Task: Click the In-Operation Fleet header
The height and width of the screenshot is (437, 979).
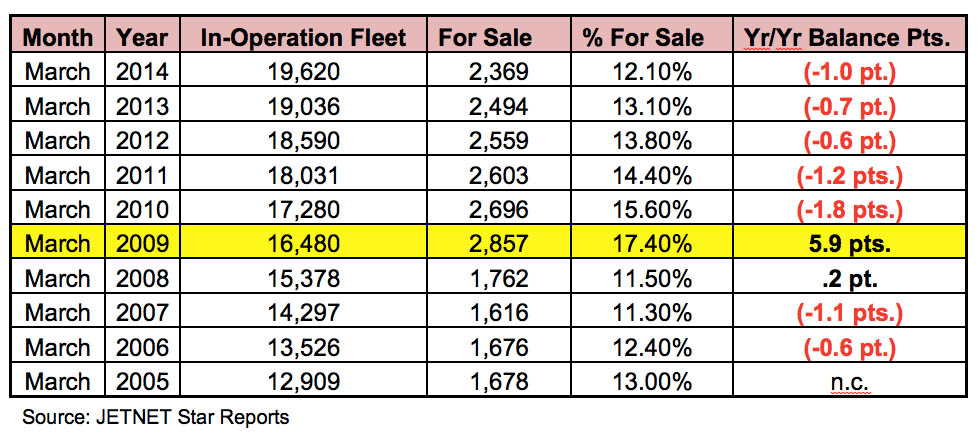Action: click(x=303, y=39)
